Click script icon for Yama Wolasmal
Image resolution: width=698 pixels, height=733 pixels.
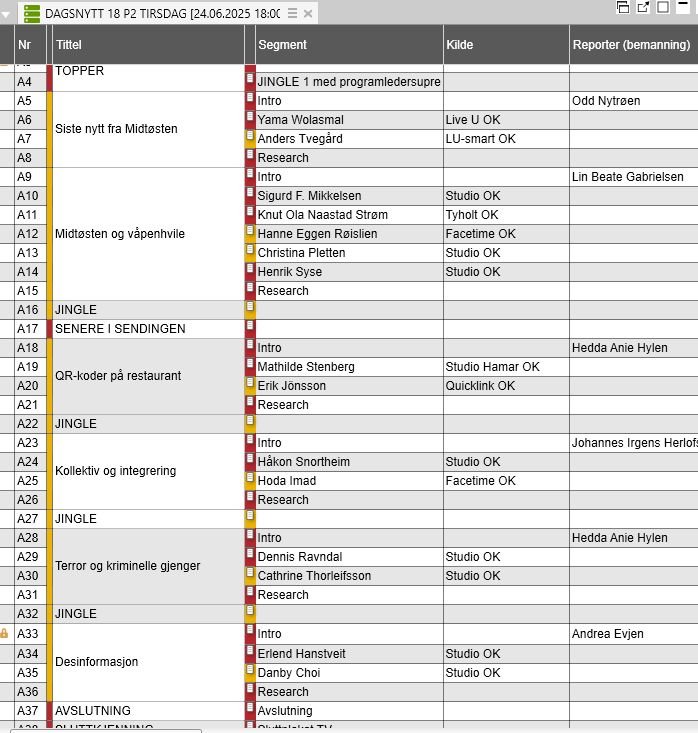coord(250,116)
